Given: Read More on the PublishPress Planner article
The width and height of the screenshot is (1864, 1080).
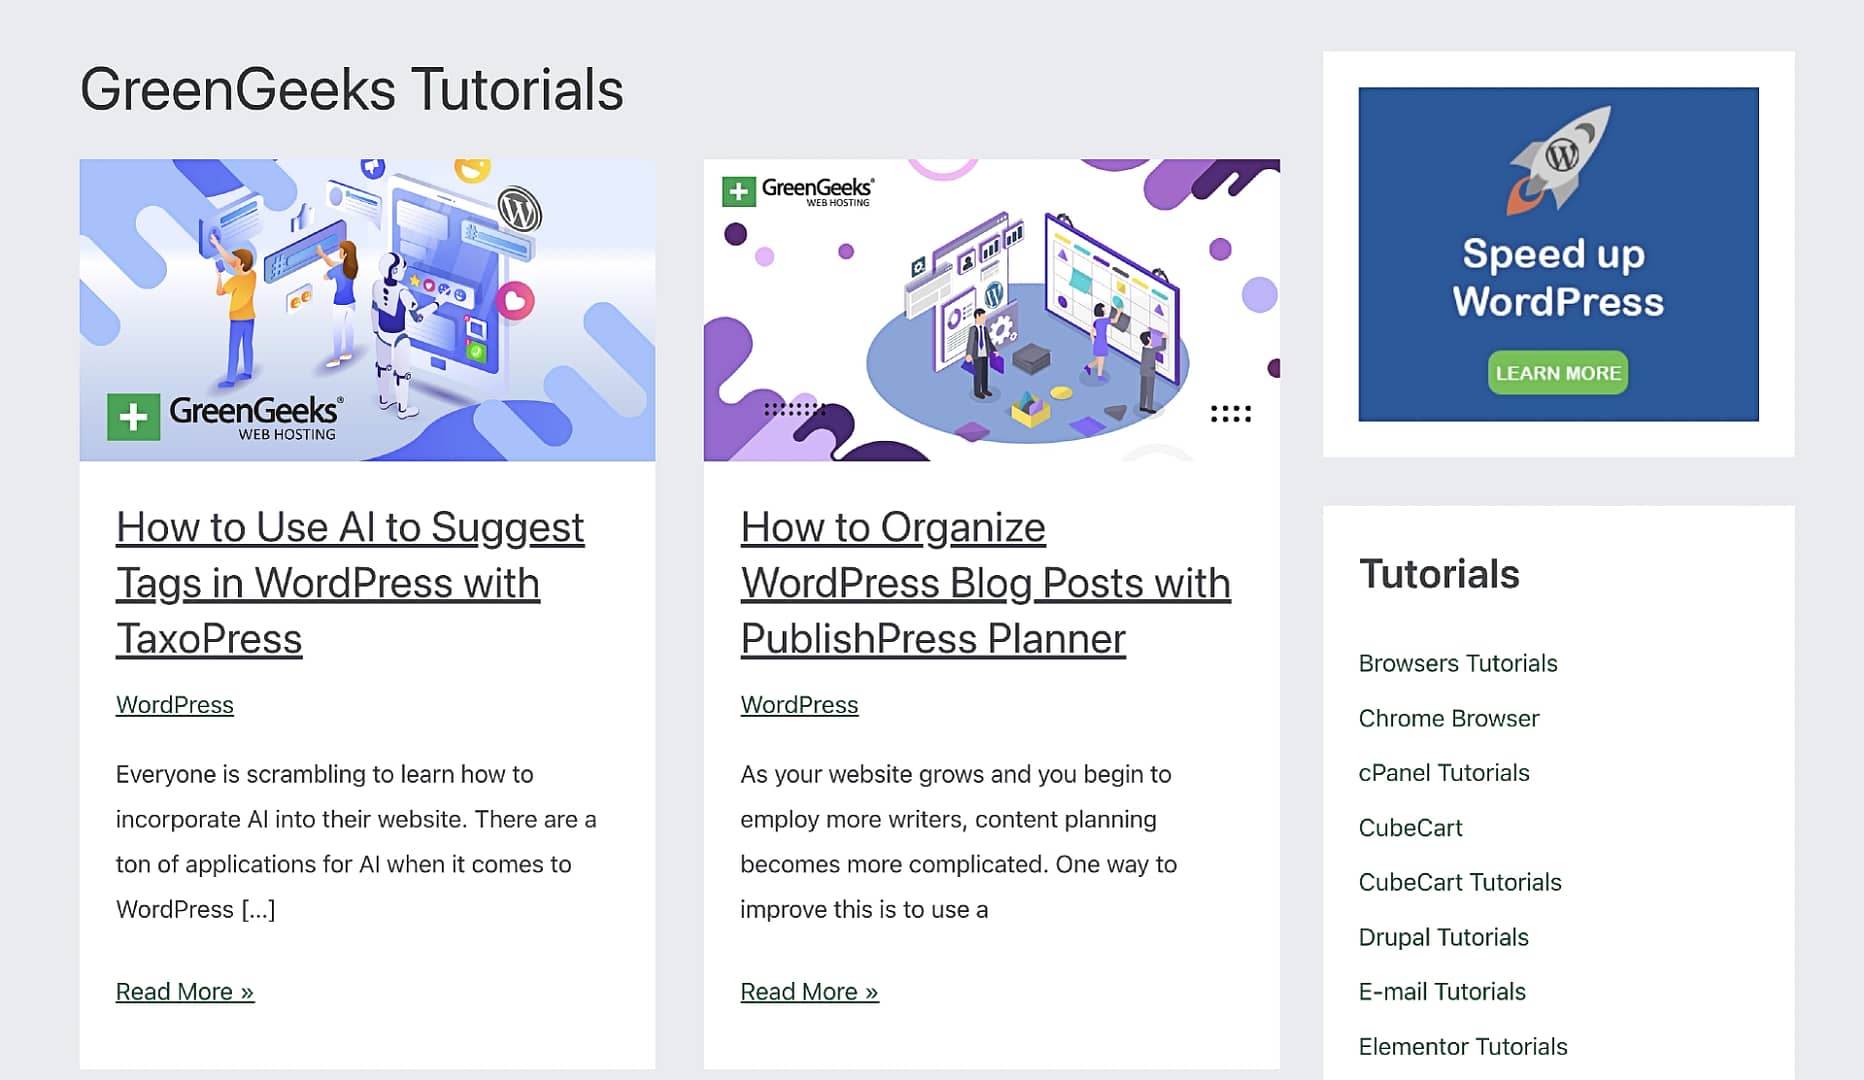Looking at the screenshot, I should click(x=809, y=992).
